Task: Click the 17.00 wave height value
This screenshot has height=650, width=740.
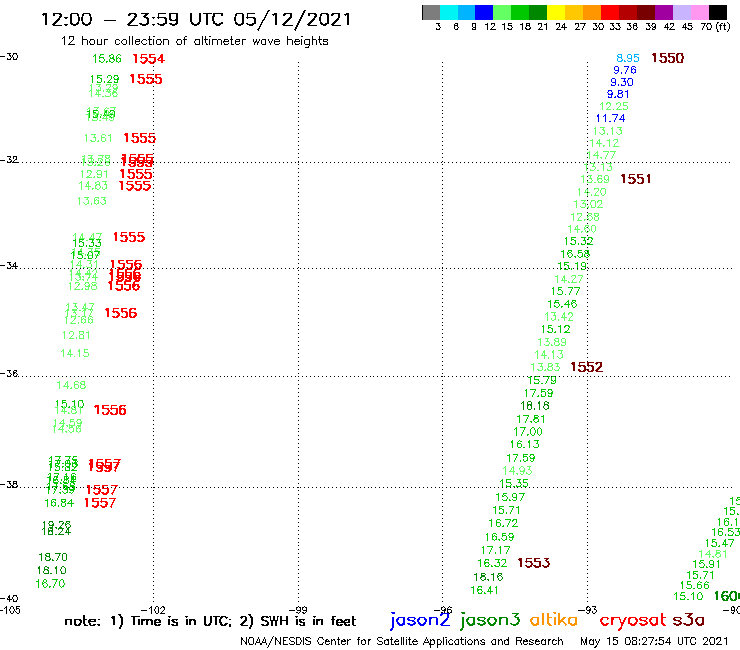Action: pyautogui.click(x=528, y=432)
